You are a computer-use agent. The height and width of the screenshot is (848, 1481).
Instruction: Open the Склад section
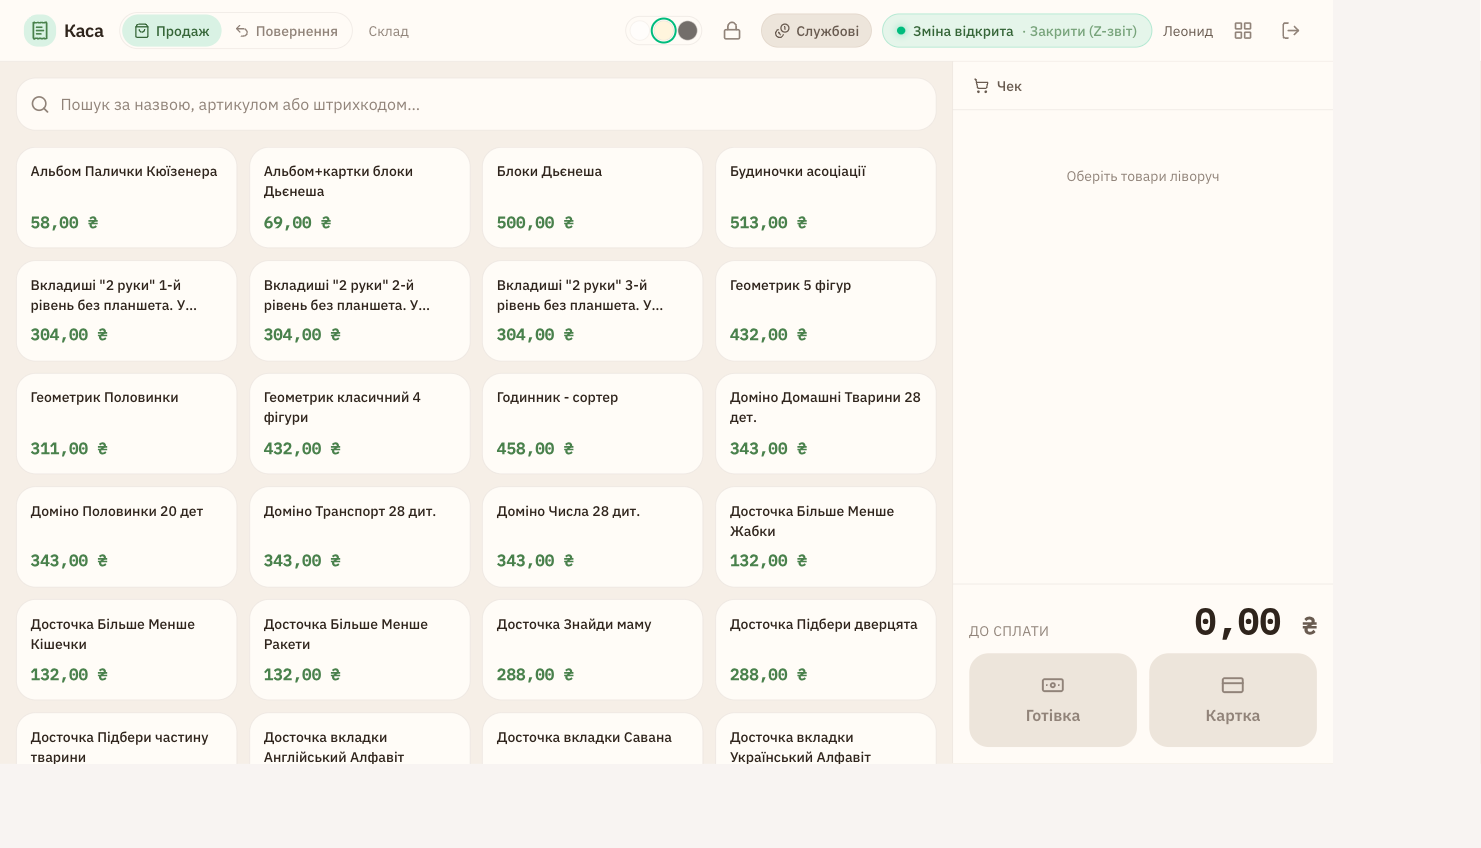(x=388, y=31)
